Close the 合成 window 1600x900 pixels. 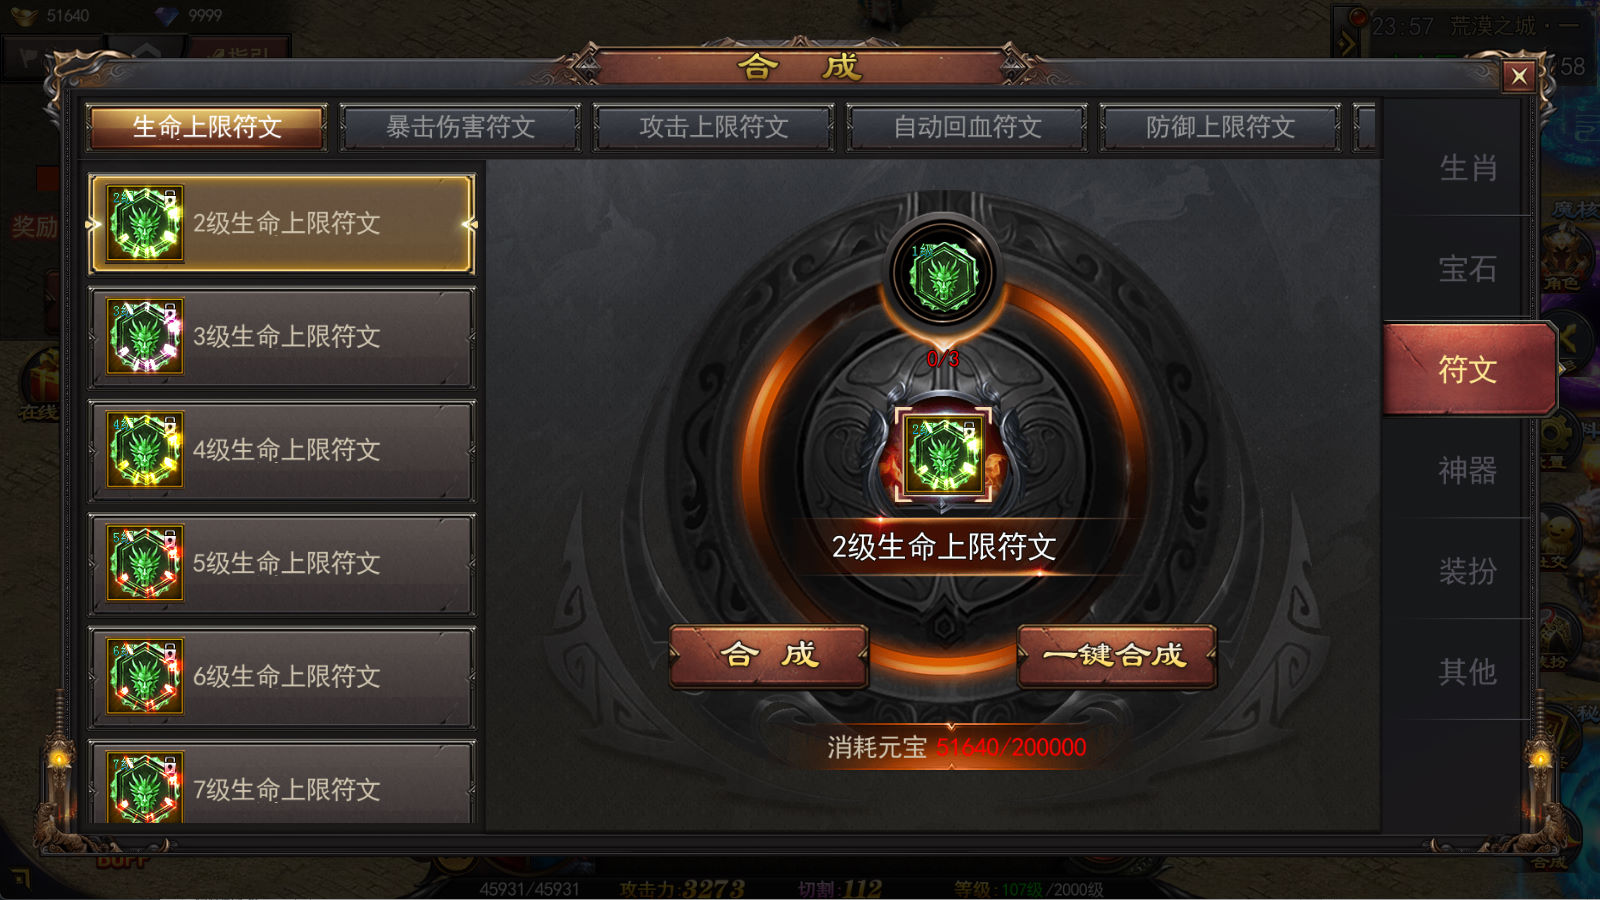click(1519, 76)
